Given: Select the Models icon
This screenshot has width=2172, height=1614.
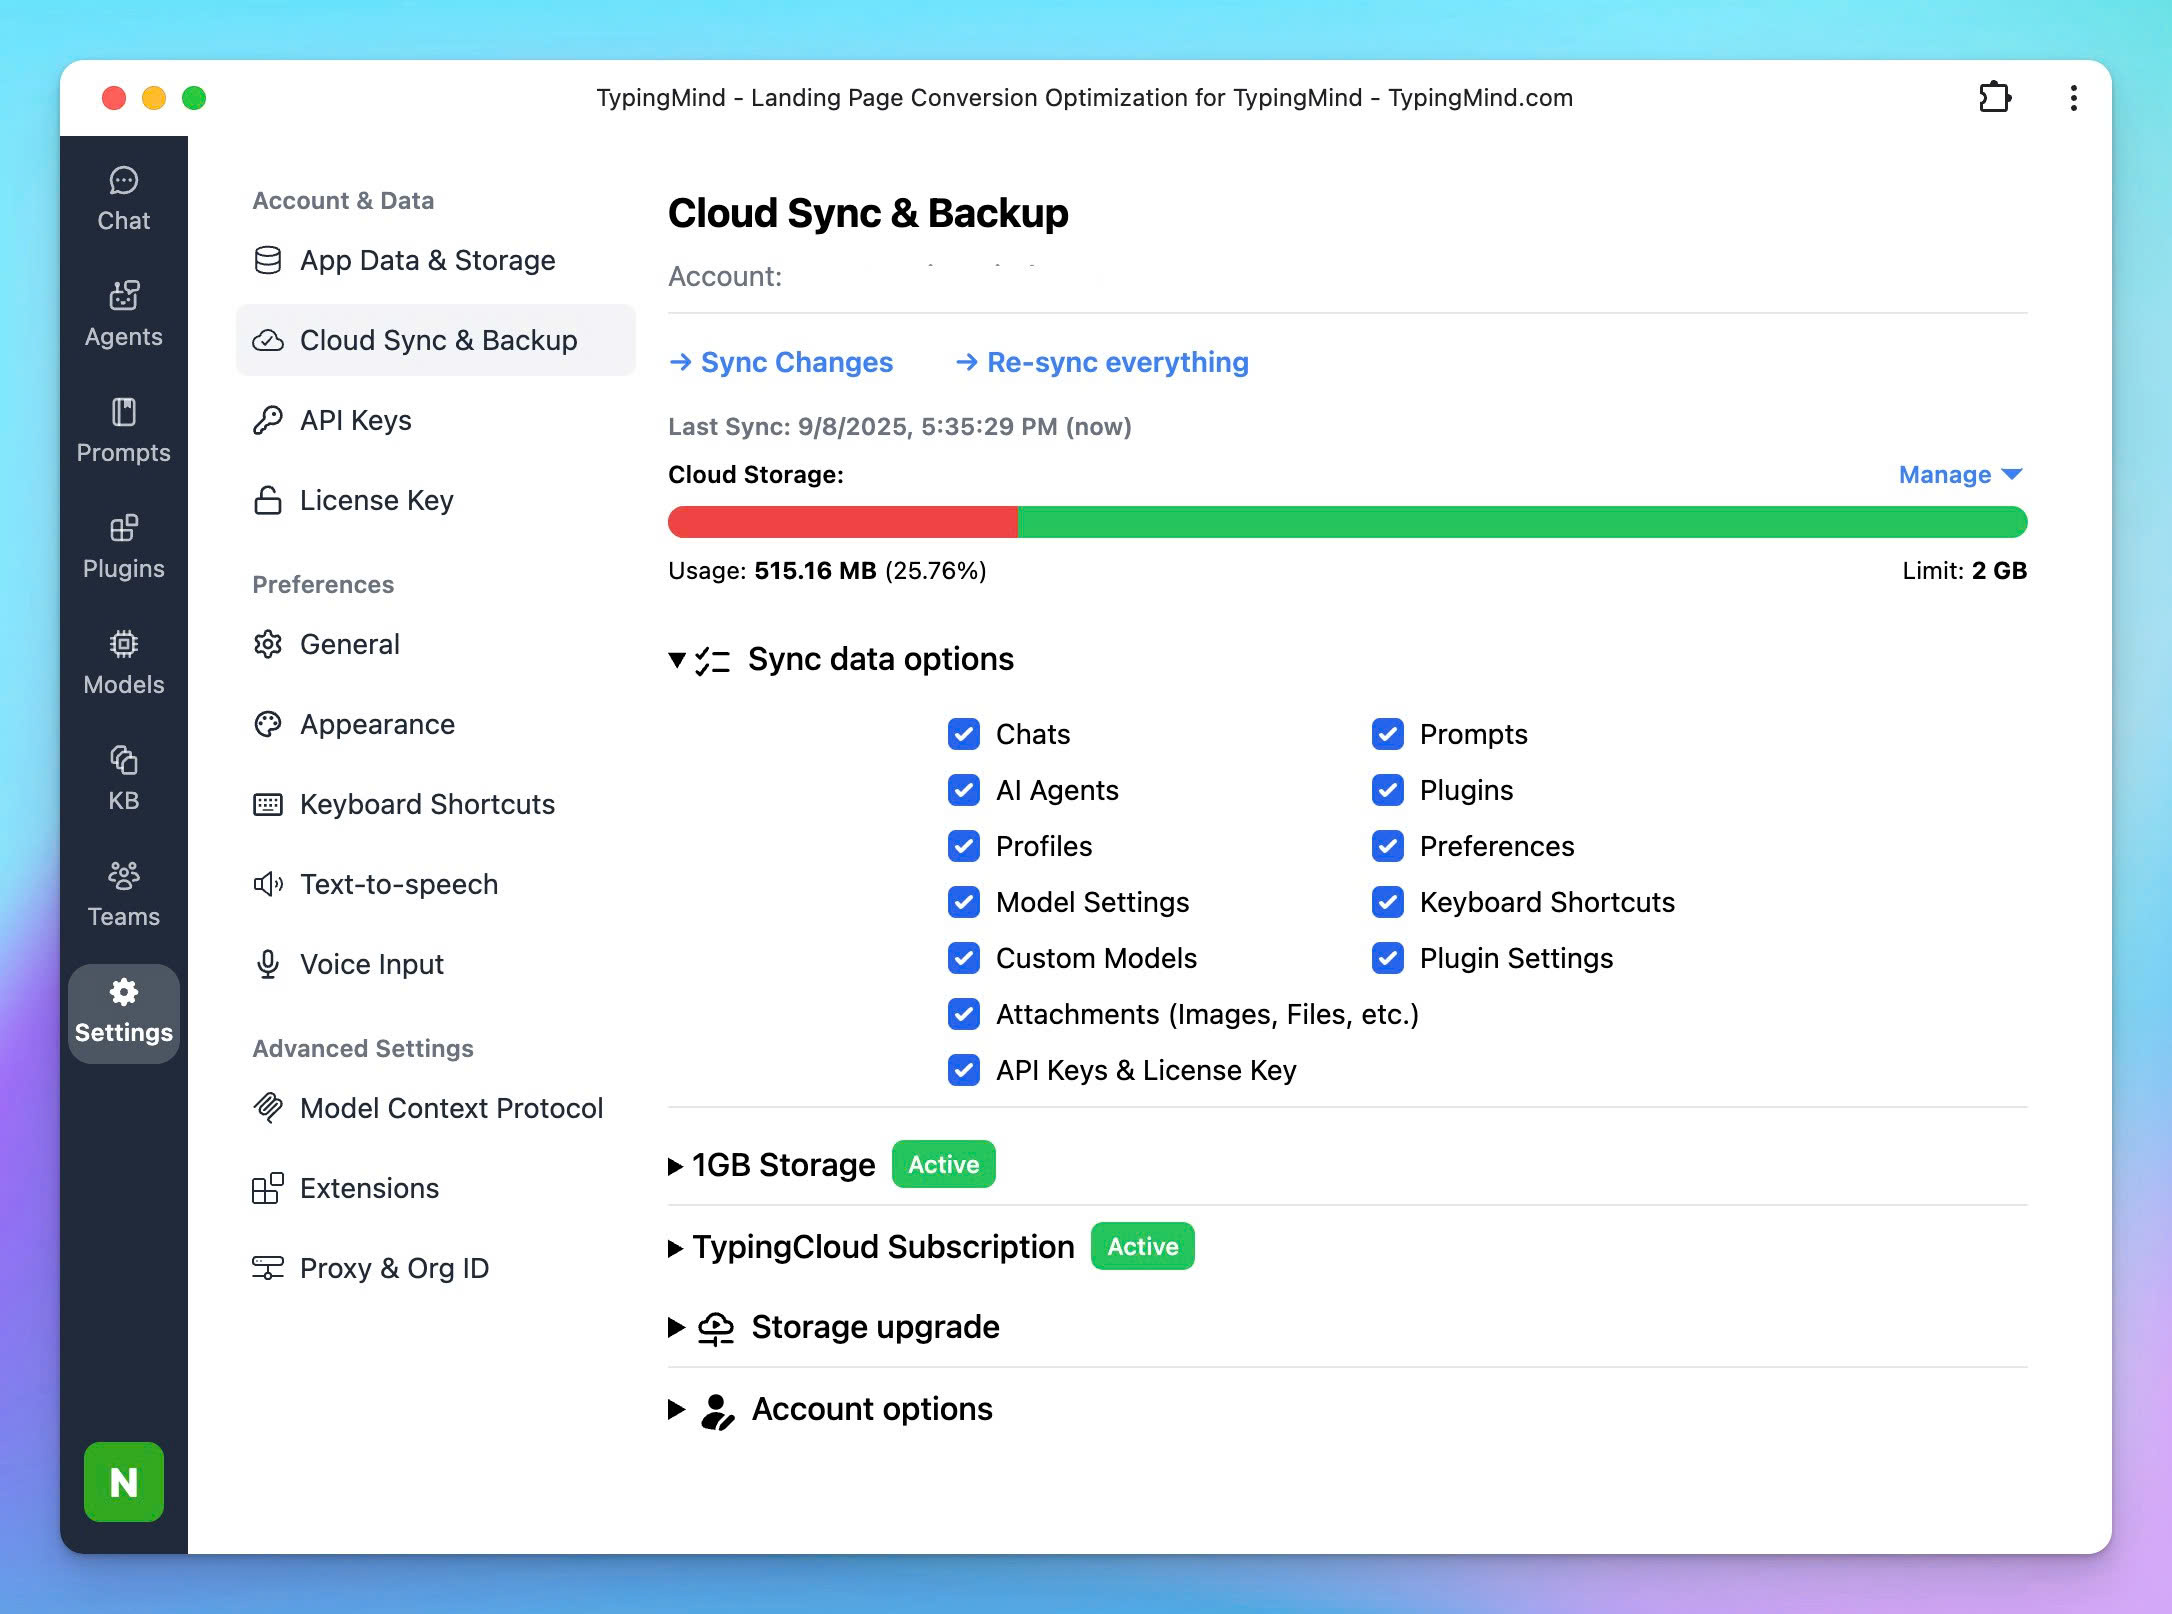Looking at the screenshot, I should pyautogui.click(x=123, y=660).
